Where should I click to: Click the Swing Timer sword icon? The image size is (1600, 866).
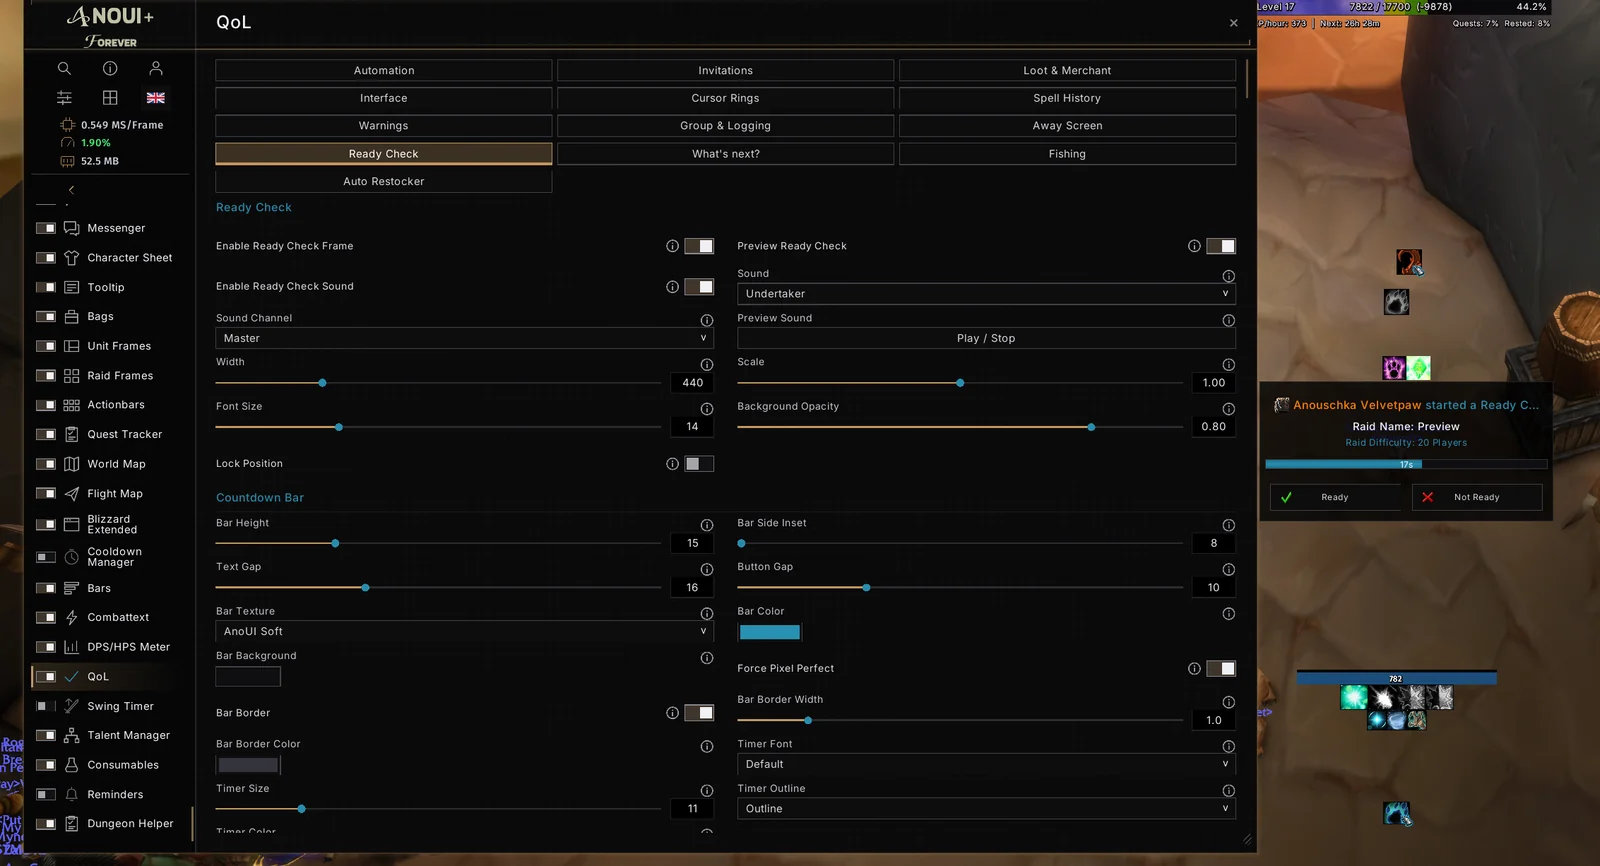coord(71,706)
